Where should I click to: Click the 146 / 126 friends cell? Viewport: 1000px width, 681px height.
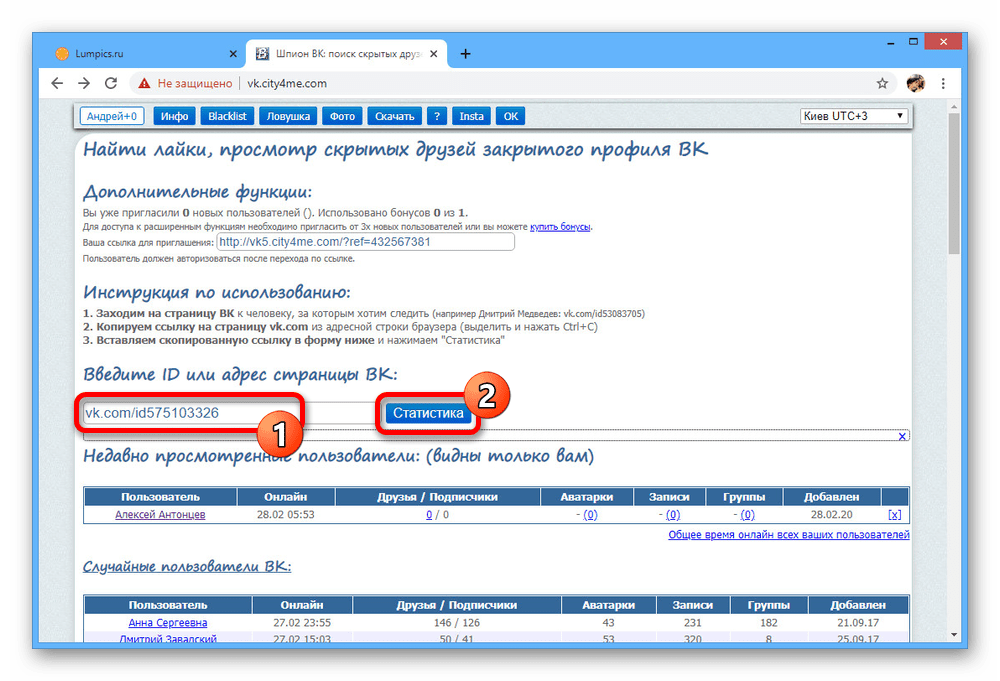pos(457,622)
